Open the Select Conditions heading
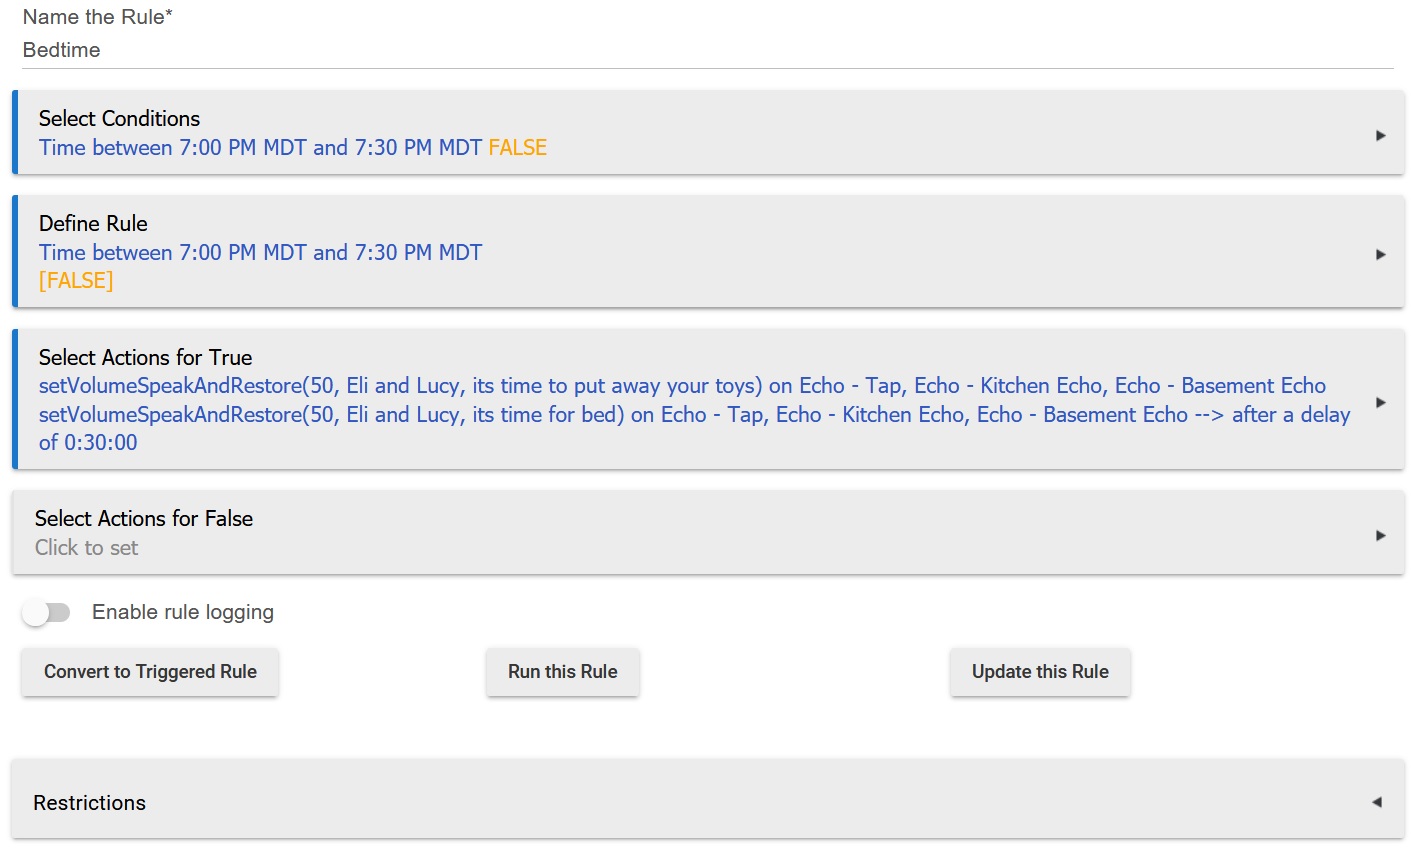 [x=119, y=118]
